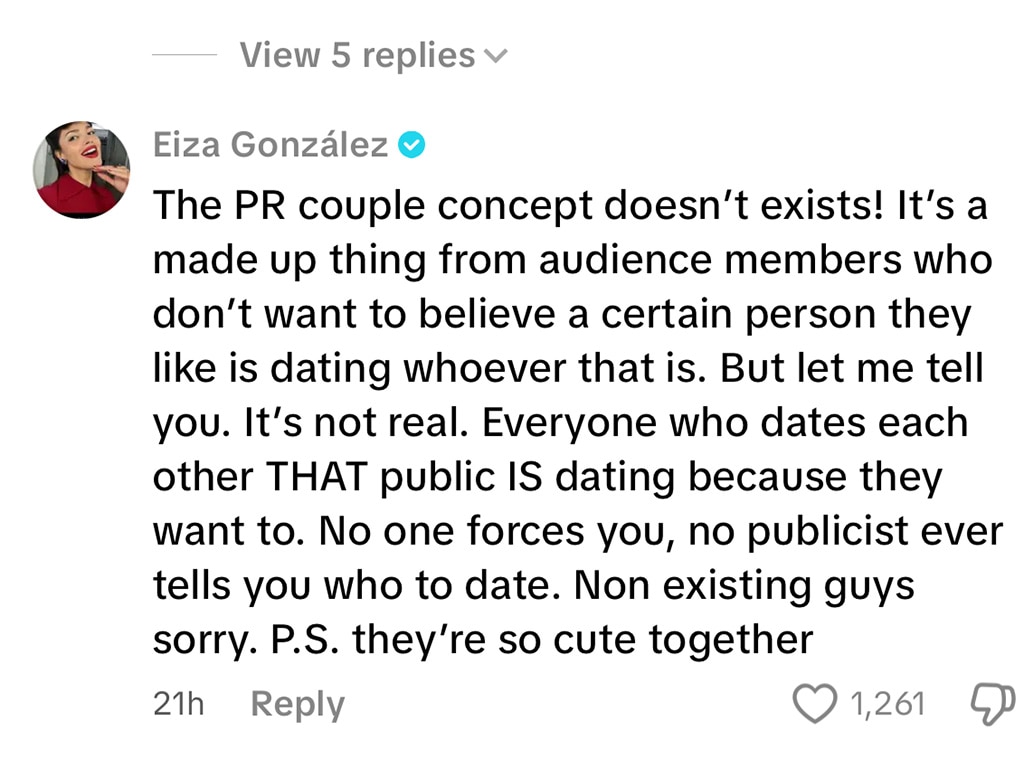Click the 1,261 likes count
This screenshot has width=1024, height=759.
(x=888, y=703)
